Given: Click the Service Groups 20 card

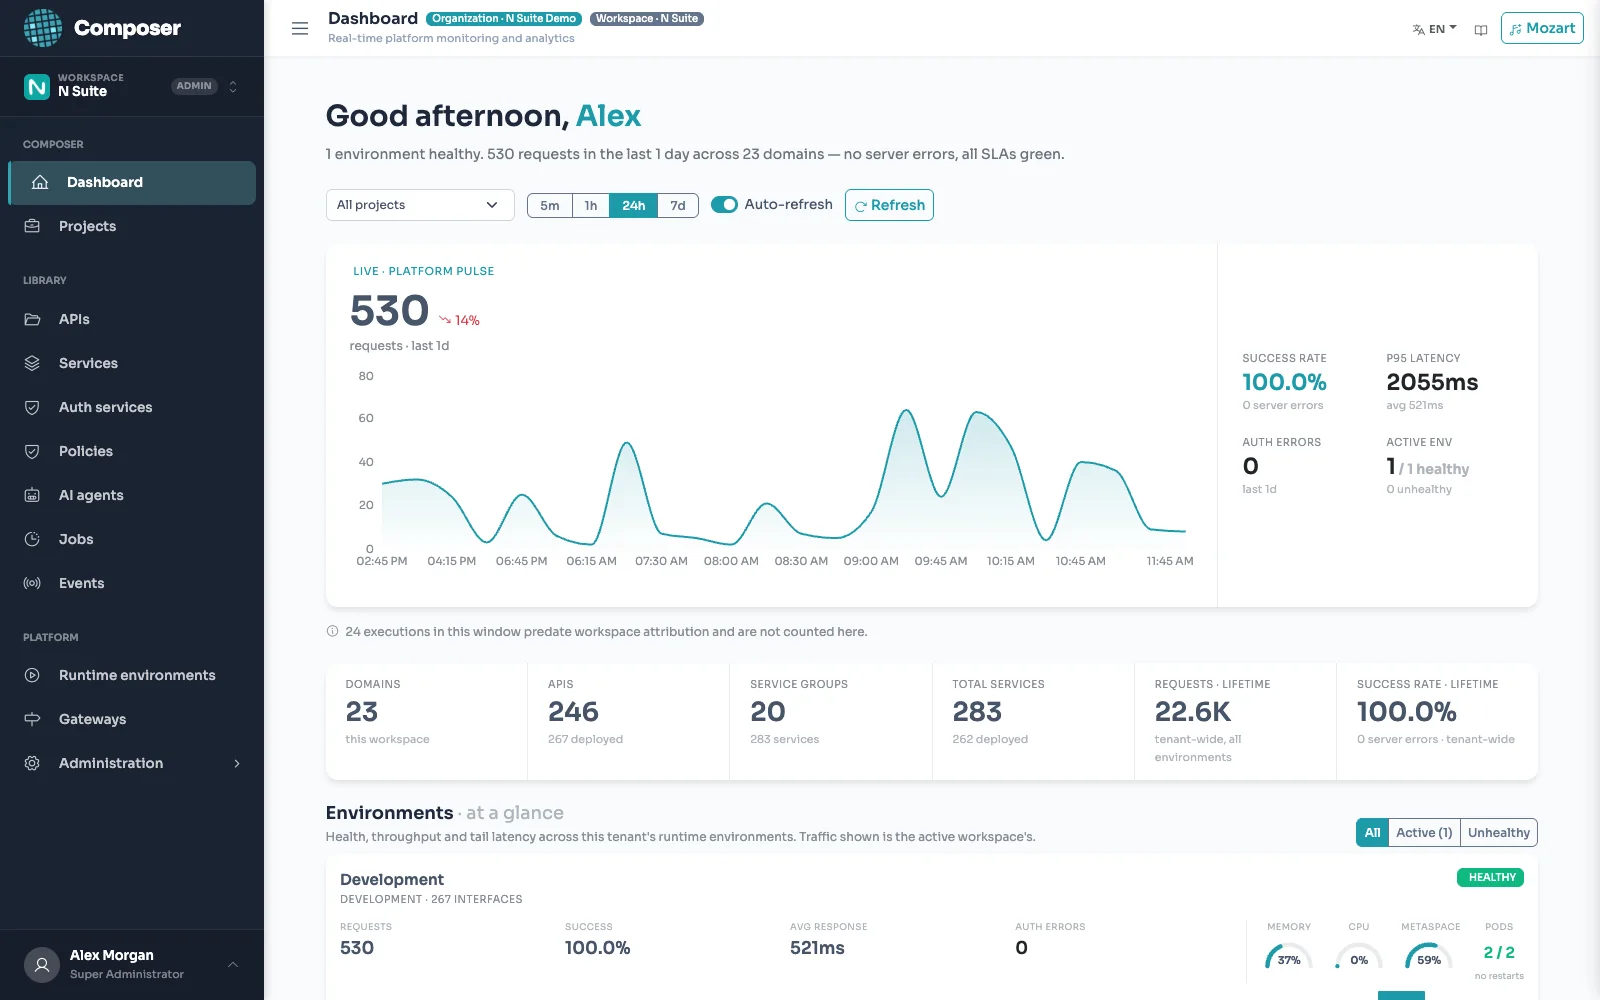Looking at the screenshot, I should click(831, 721).
